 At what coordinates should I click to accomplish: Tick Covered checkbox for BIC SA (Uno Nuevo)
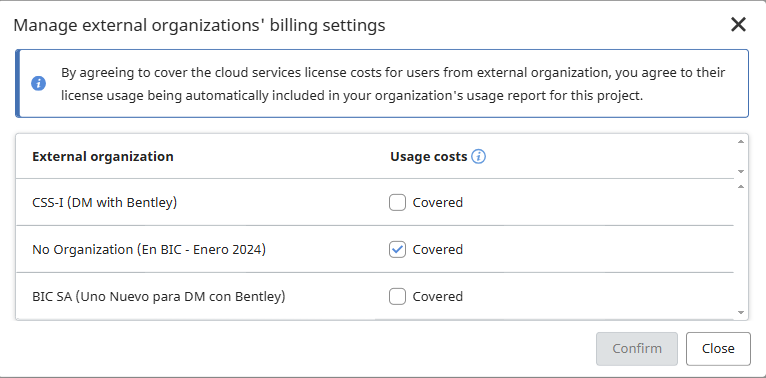pyautogui.click(x=397, y=296)
